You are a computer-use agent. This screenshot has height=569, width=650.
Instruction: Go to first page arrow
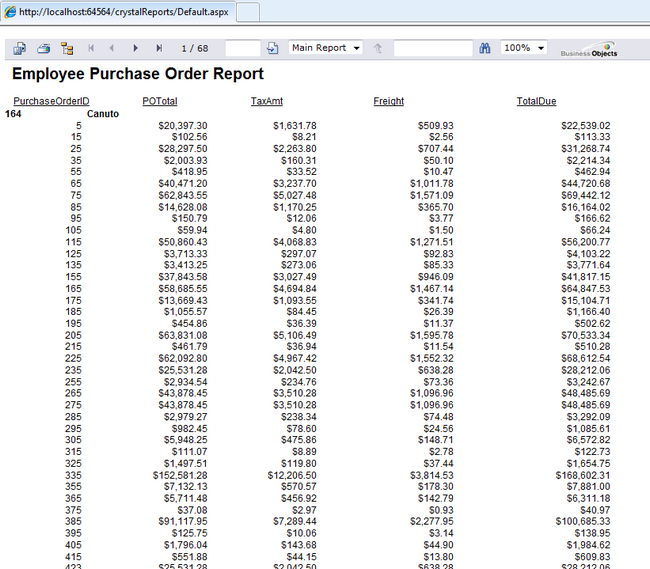pos(91,48)
